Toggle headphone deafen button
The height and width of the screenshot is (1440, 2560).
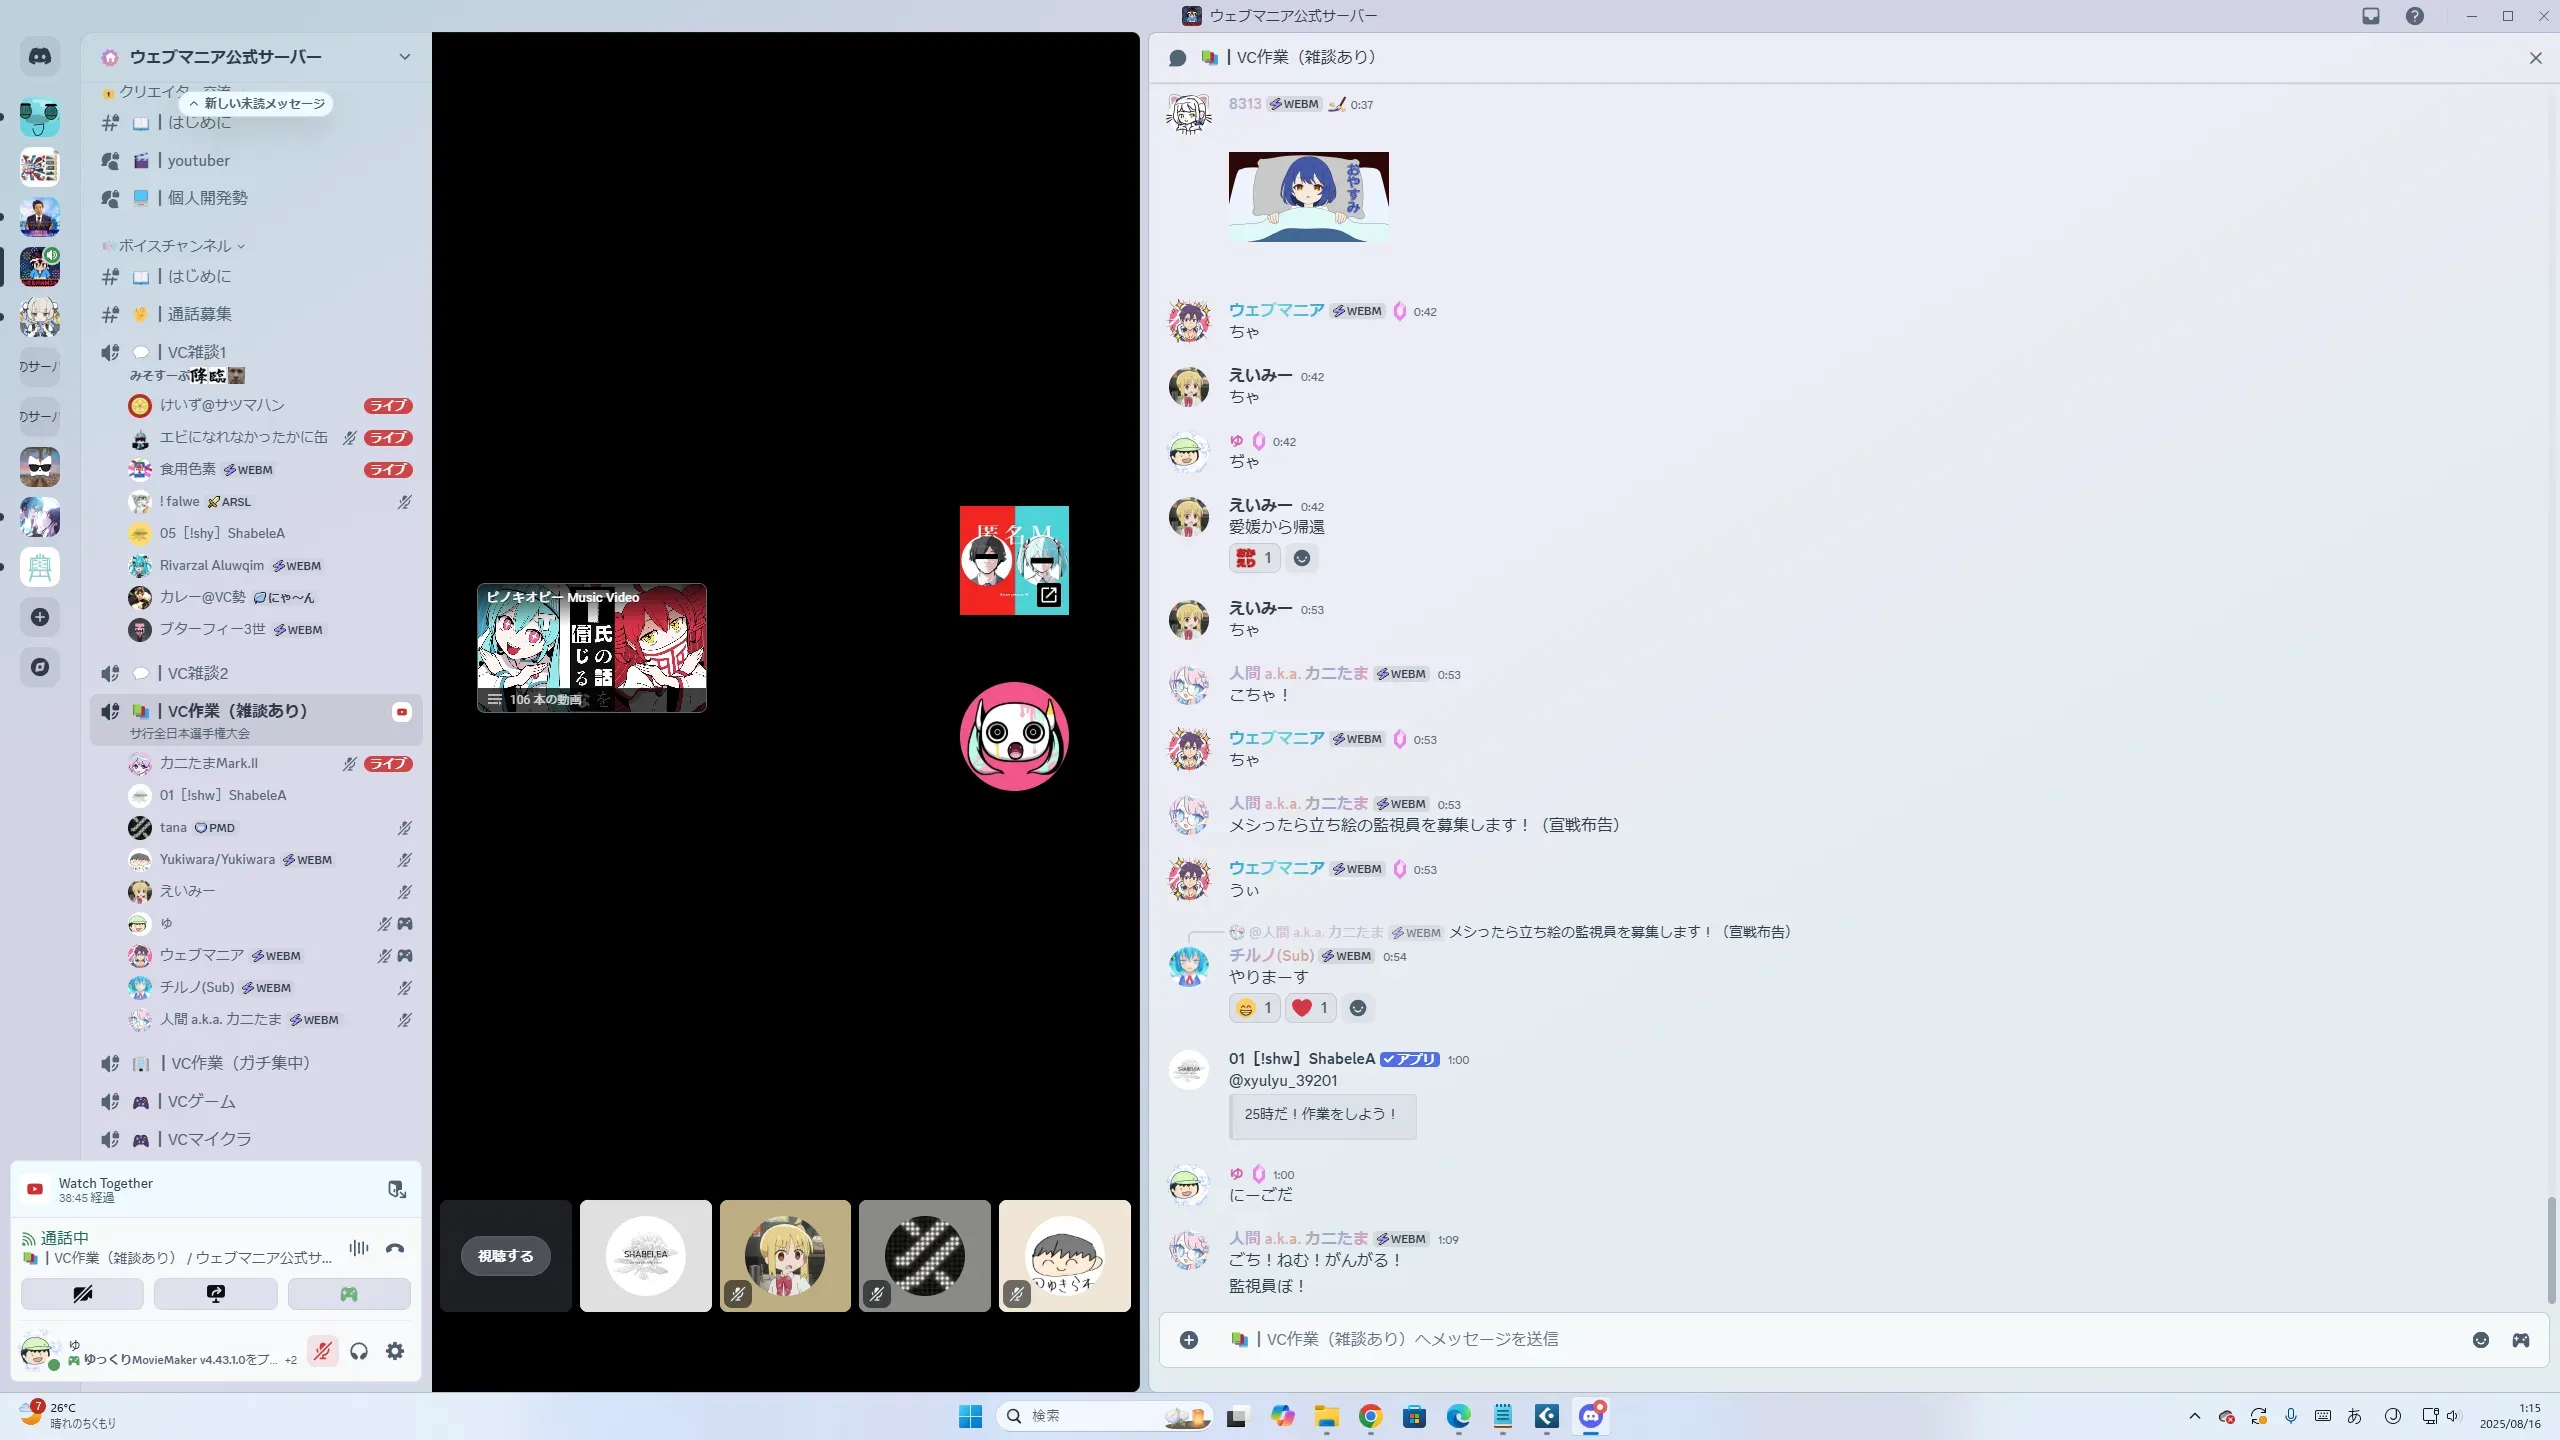pyautogui.click(x=359, y=1351)
